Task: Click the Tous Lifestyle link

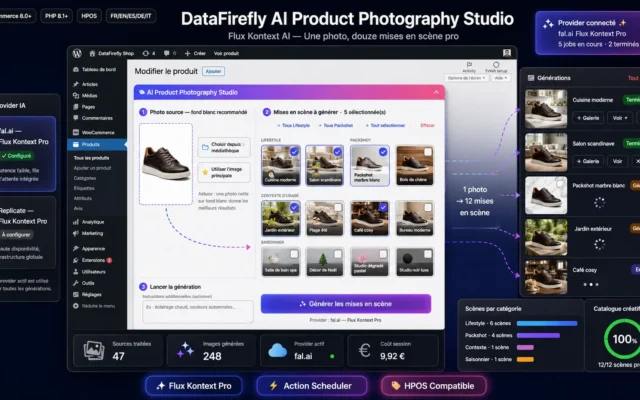Action: (293, 125)
